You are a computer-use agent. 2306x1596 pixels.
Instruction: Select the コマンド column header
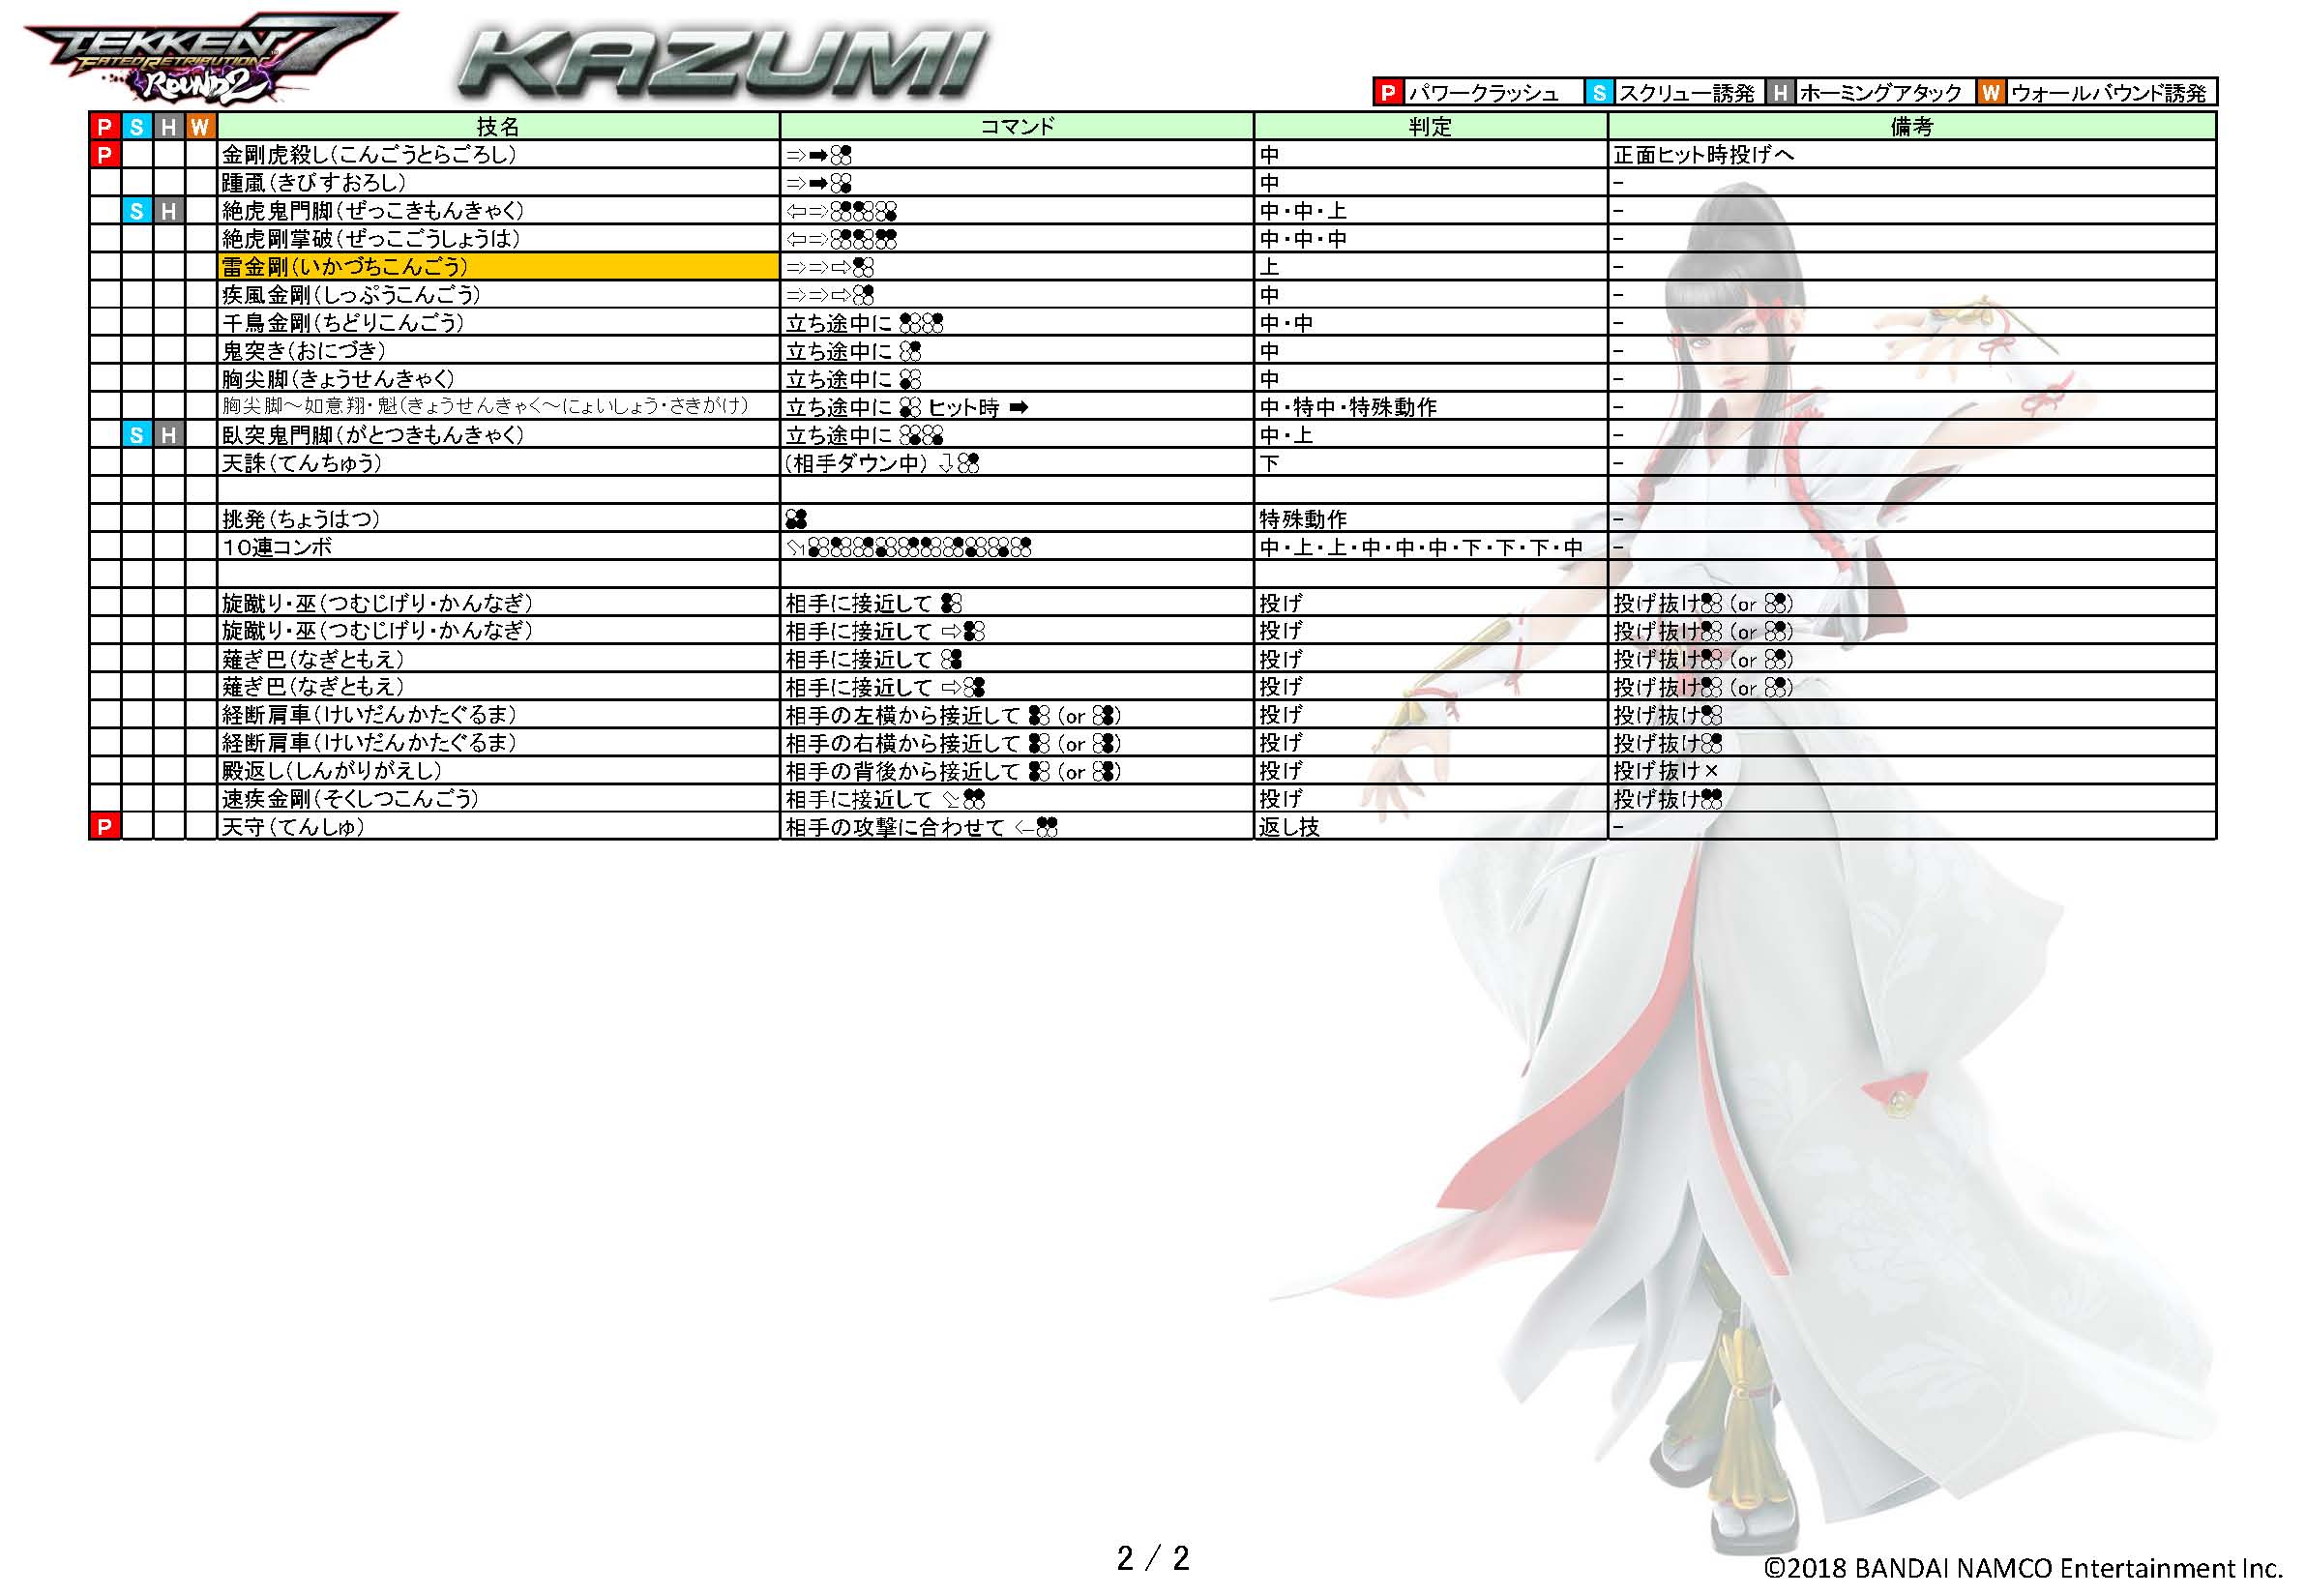[x=1016, y=126]
